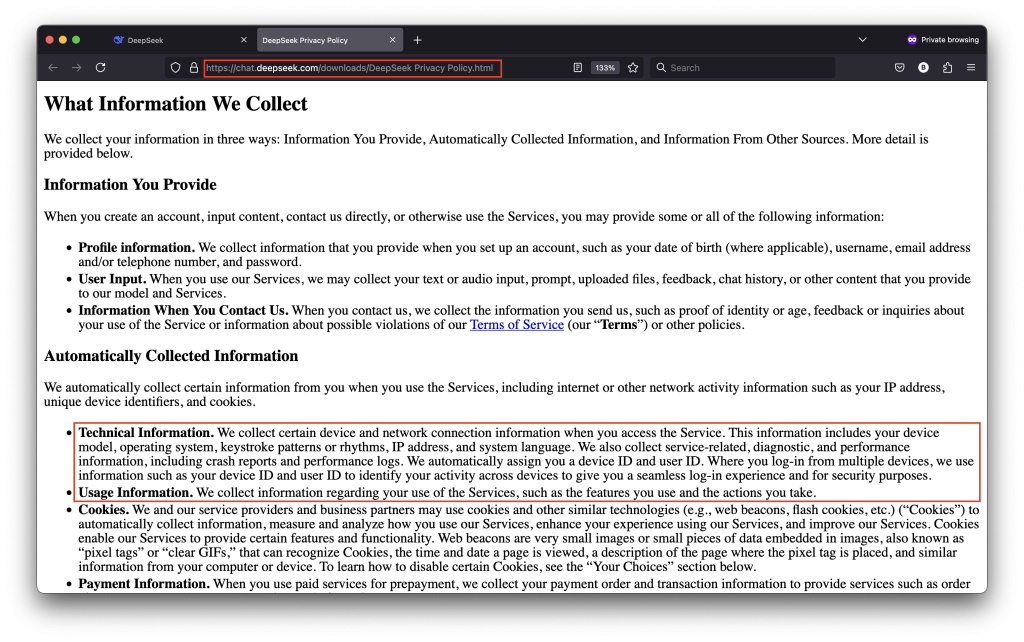Click 'Information When You Contact Us.' text
This screenshot has width=1024, height=642.
184,310
